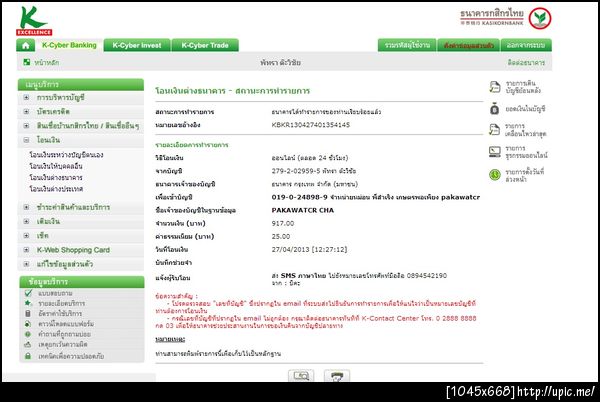Image resolution: width=600 pixels, height=402 pixels.
Task: Click the magnifier preview icon button
Action: coord(301,376)
